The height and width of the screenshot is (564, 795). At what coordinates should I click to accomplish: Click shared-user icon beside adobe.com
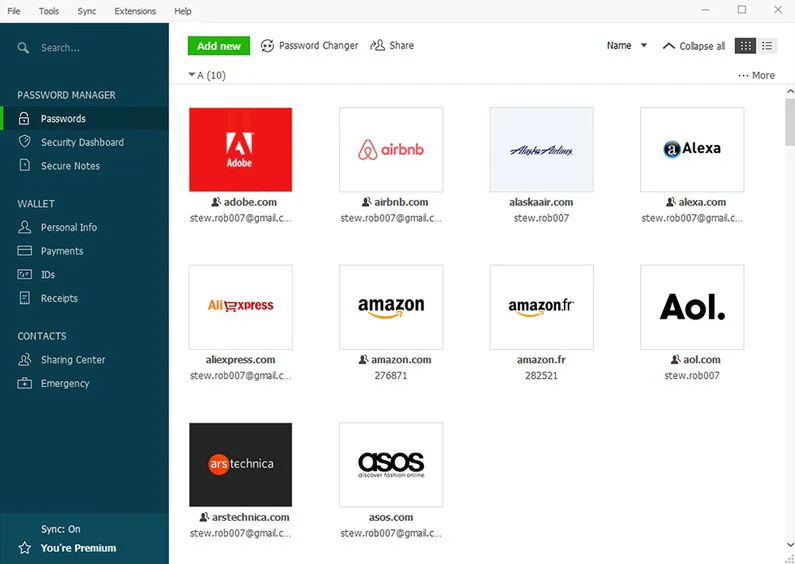click(x=216, y=202)
